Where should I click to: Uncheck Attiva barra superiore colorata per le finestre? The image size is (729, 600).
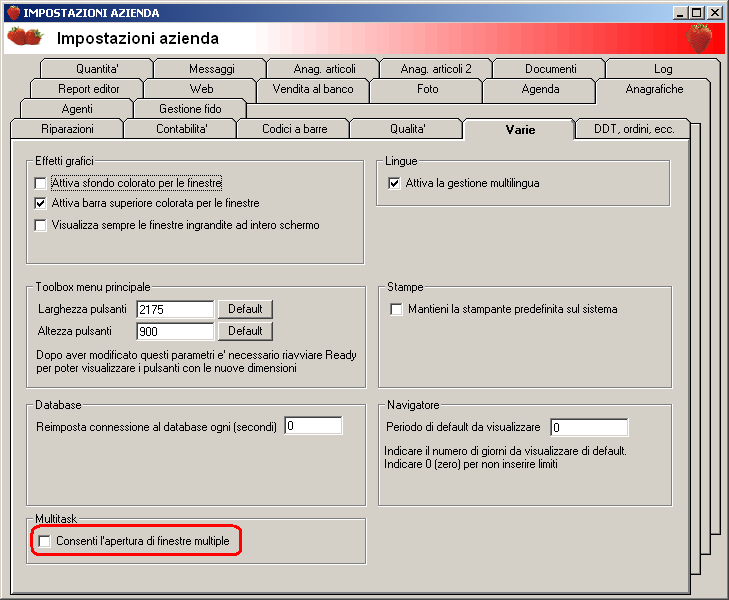(x=40, y=203)
